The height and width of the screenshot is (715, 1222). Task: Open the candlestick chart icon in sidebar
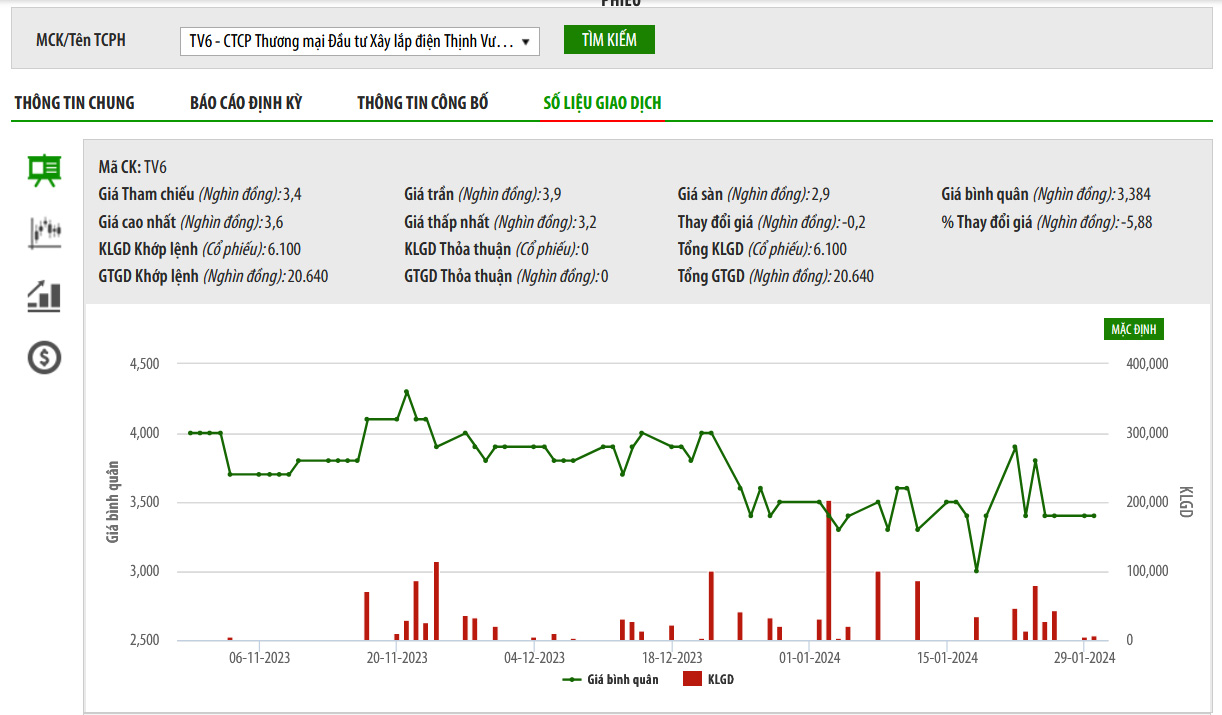coord(44,232)
